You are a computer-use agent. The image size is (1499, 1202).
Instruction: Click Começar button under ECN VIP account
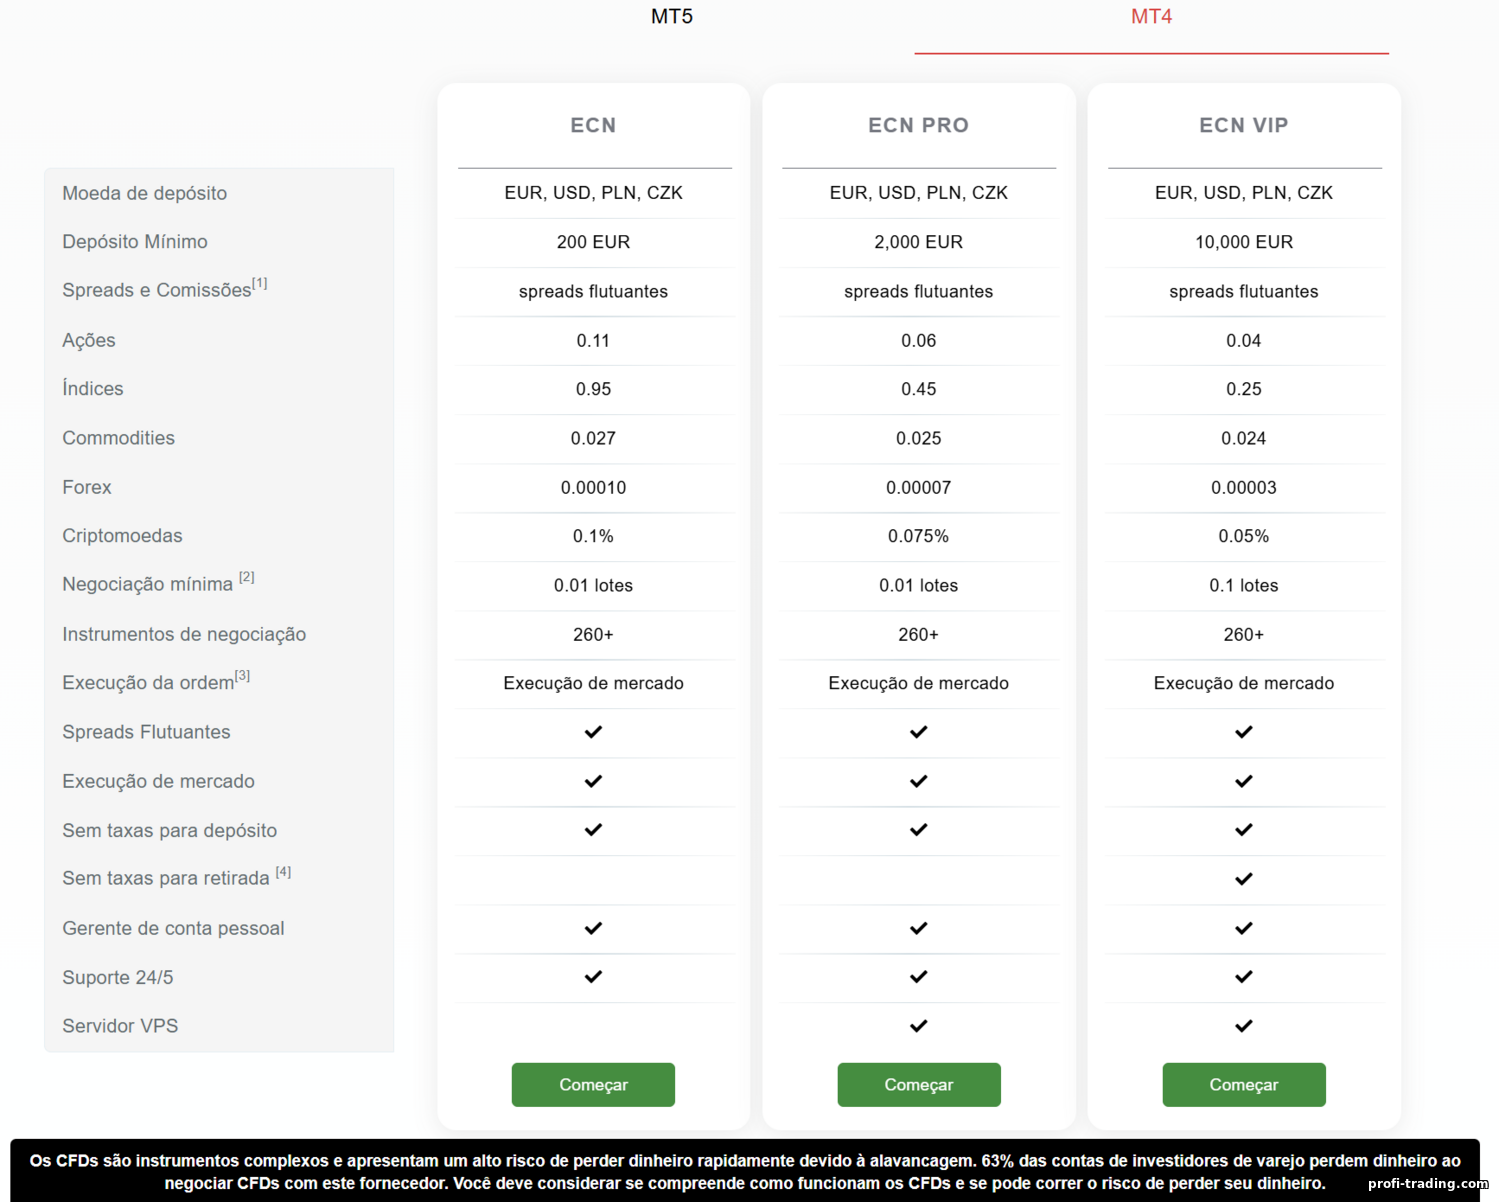pyautogui.click(x=1244, y=1085)
